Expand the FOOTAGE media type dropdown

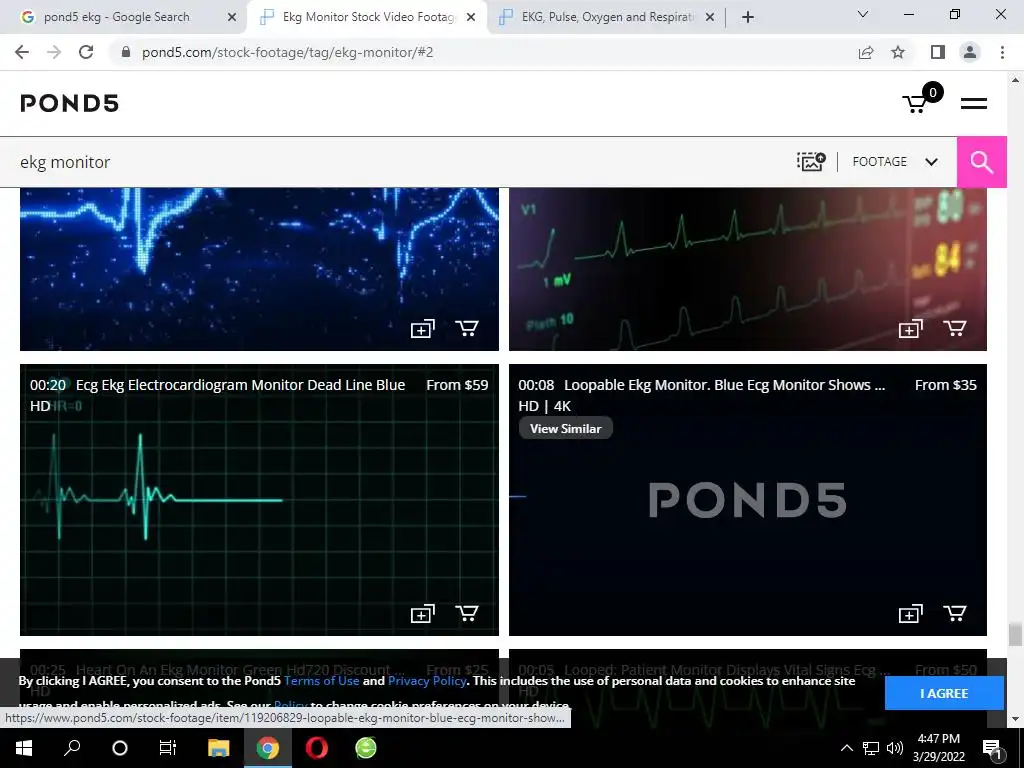(895, 162)
